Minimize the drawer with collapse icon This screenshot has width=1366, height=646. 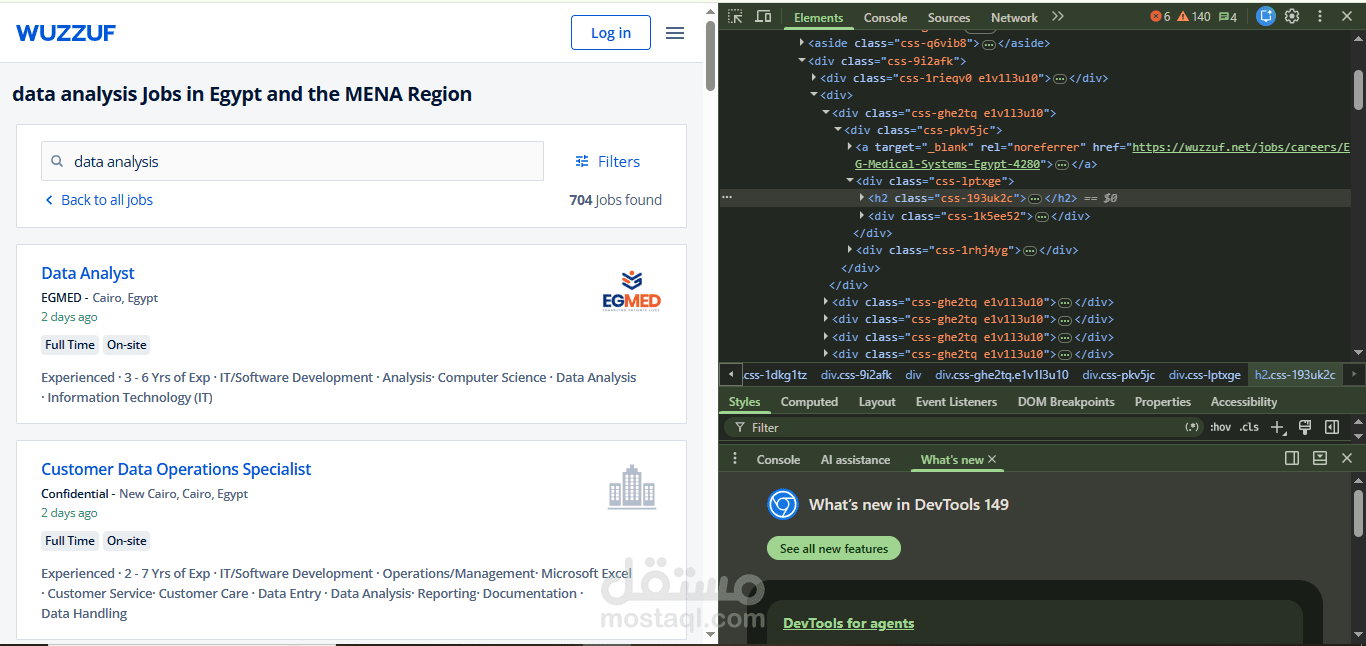click(x=1320, y=458)
